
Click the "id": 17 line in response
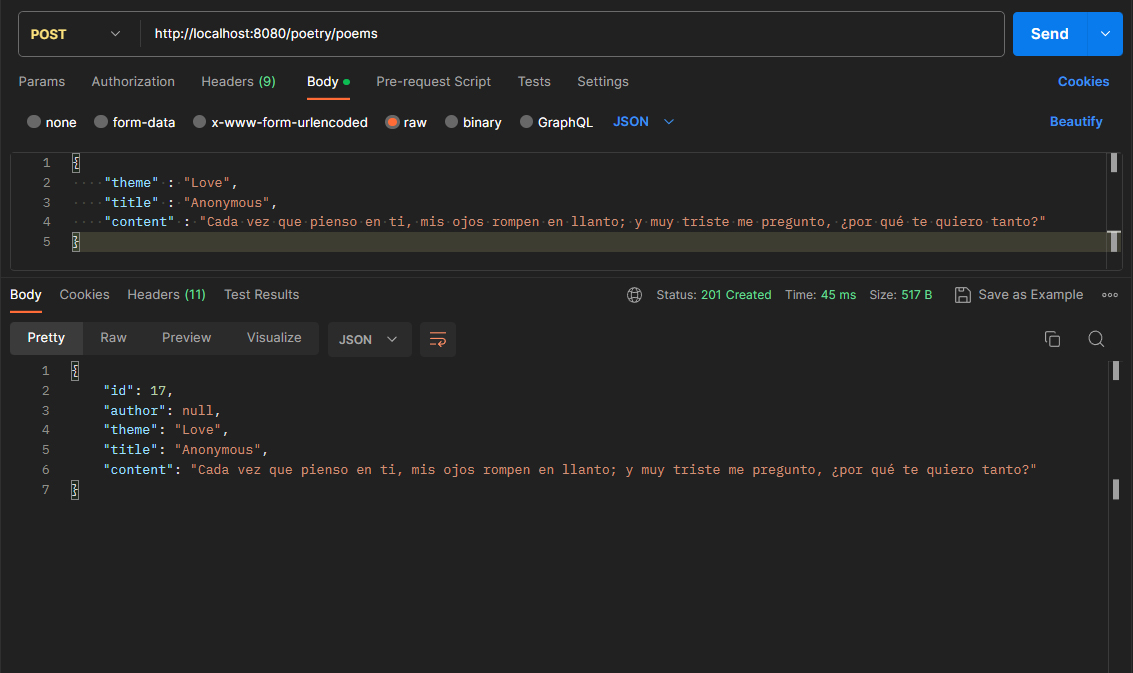[x=138, y=391]
